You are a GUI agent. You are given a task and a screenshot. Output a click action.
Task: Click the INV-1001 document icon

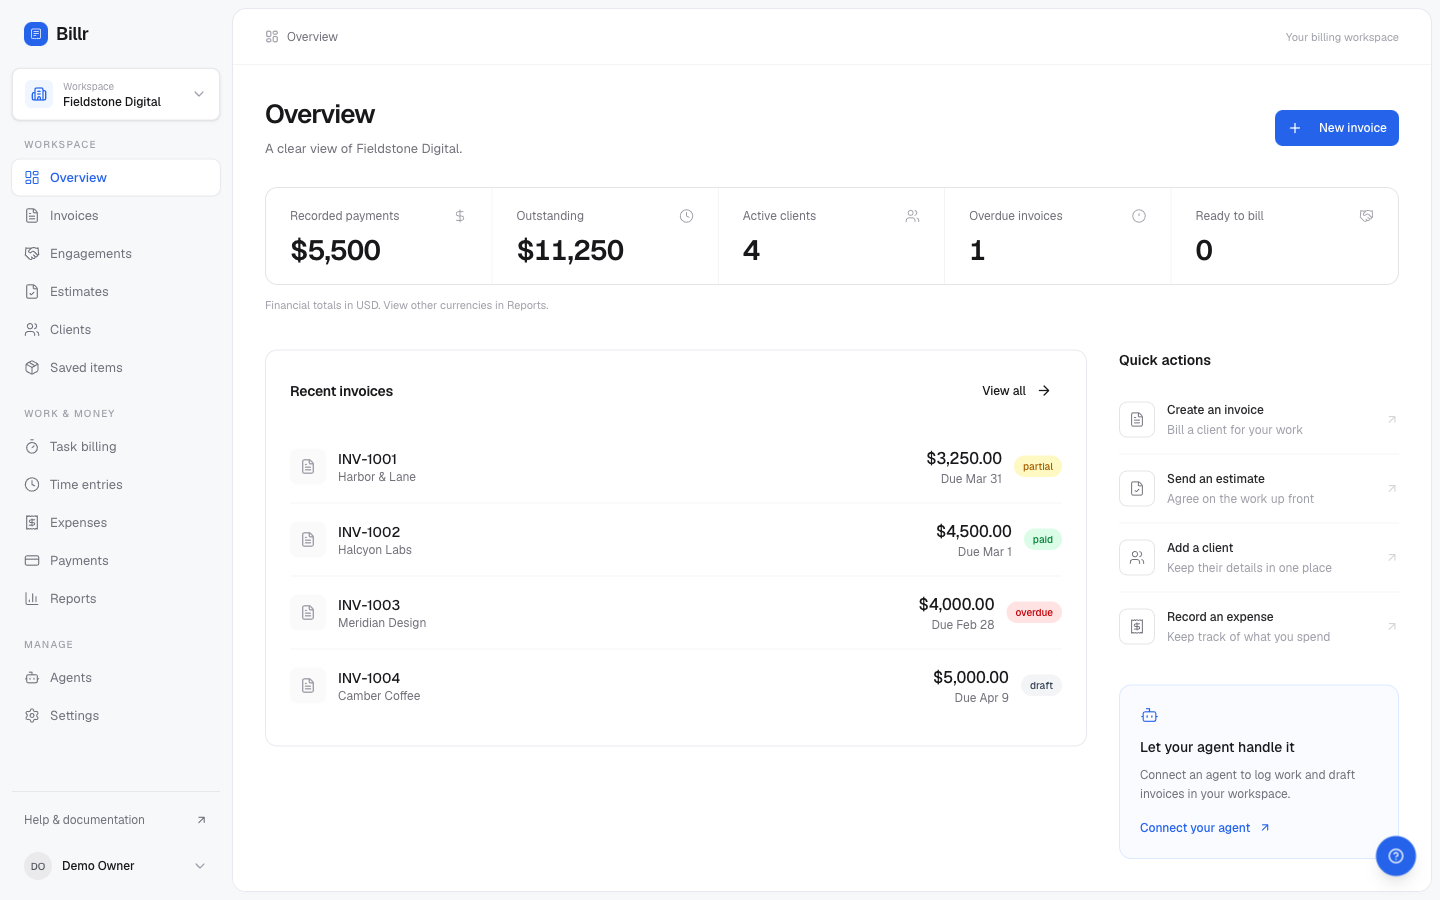308,467
